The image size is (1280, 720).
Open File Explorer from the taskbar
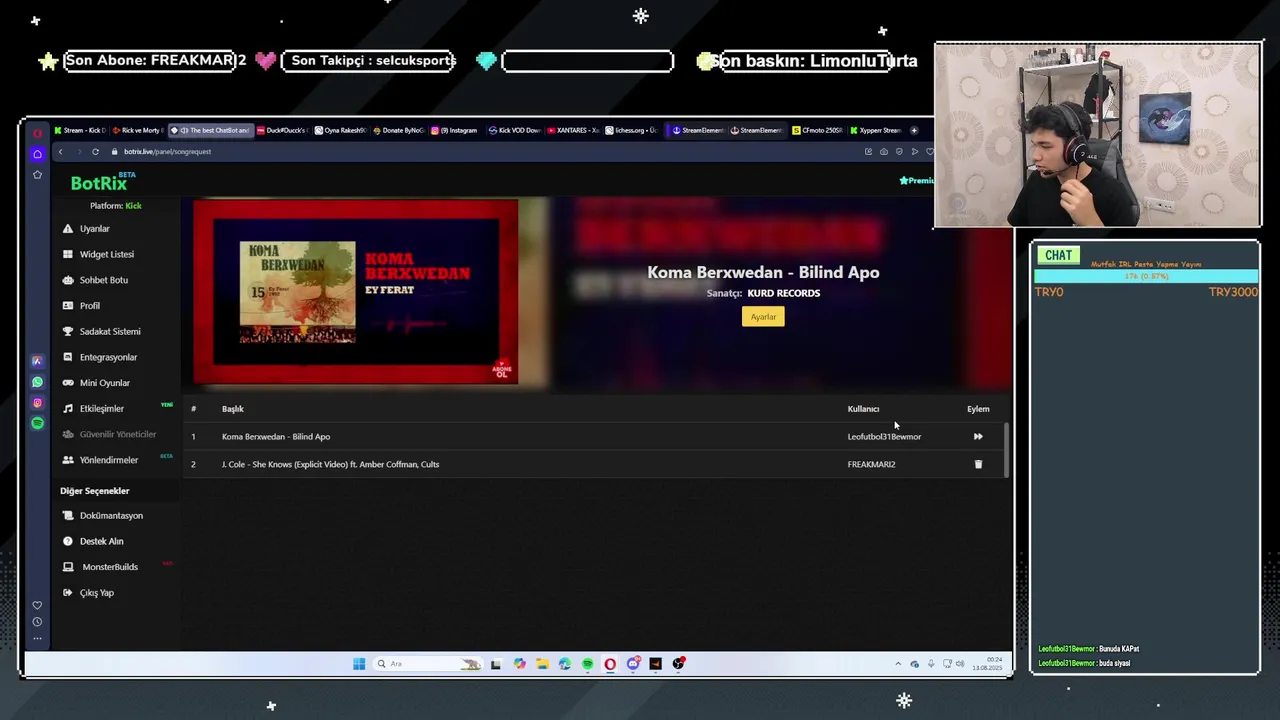point(542,664)
